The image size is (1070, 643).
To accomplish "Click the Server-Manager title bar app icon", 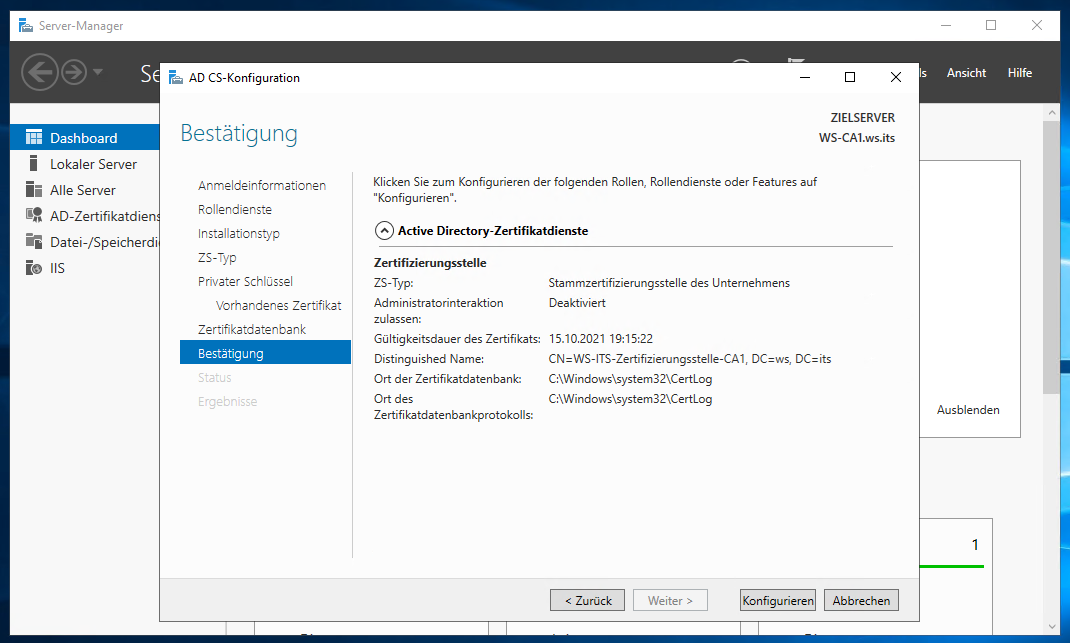I will (26, 26).
